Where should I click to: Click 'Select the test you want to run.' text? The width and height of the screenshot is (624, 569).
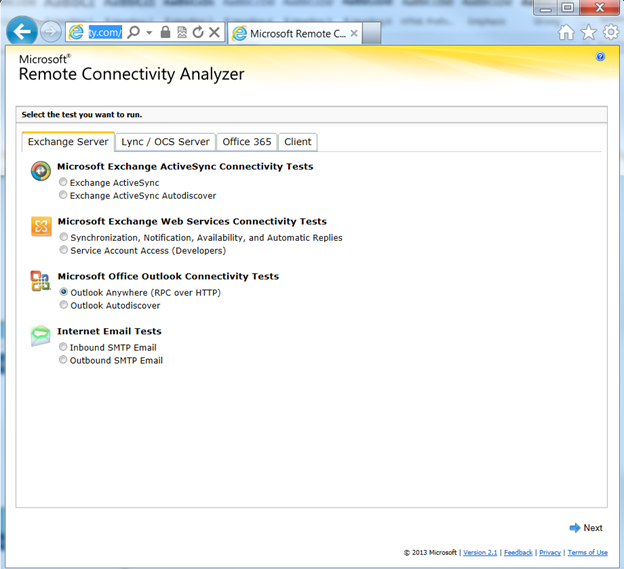(82, 115)
